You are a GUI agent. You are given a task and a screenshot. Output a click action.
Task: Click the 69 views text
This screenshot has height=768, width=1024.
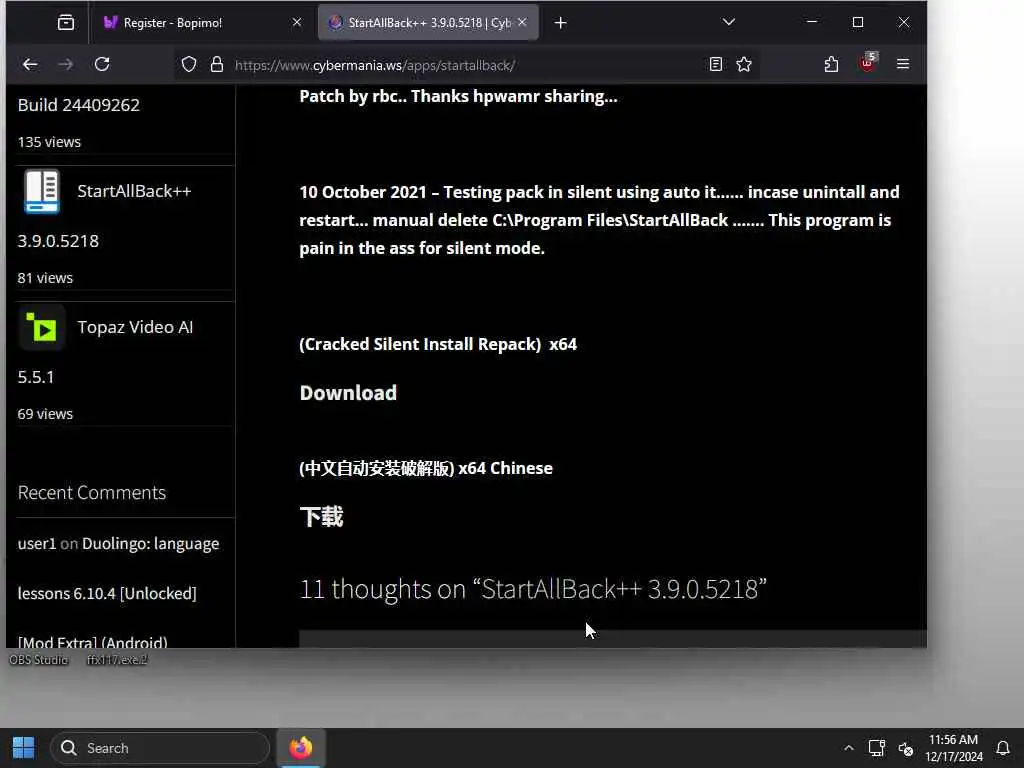[x=45, y=414]
